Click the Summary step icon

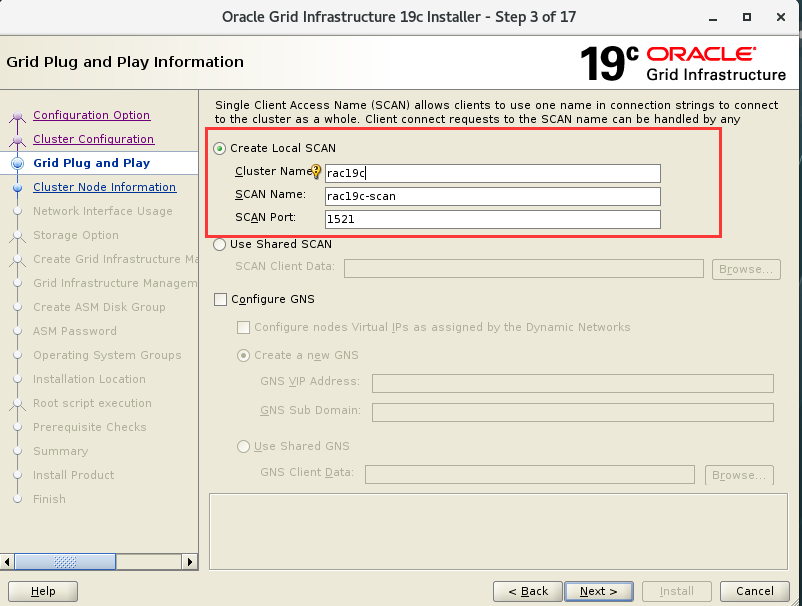pyautogui.click(x=17, y=451)
